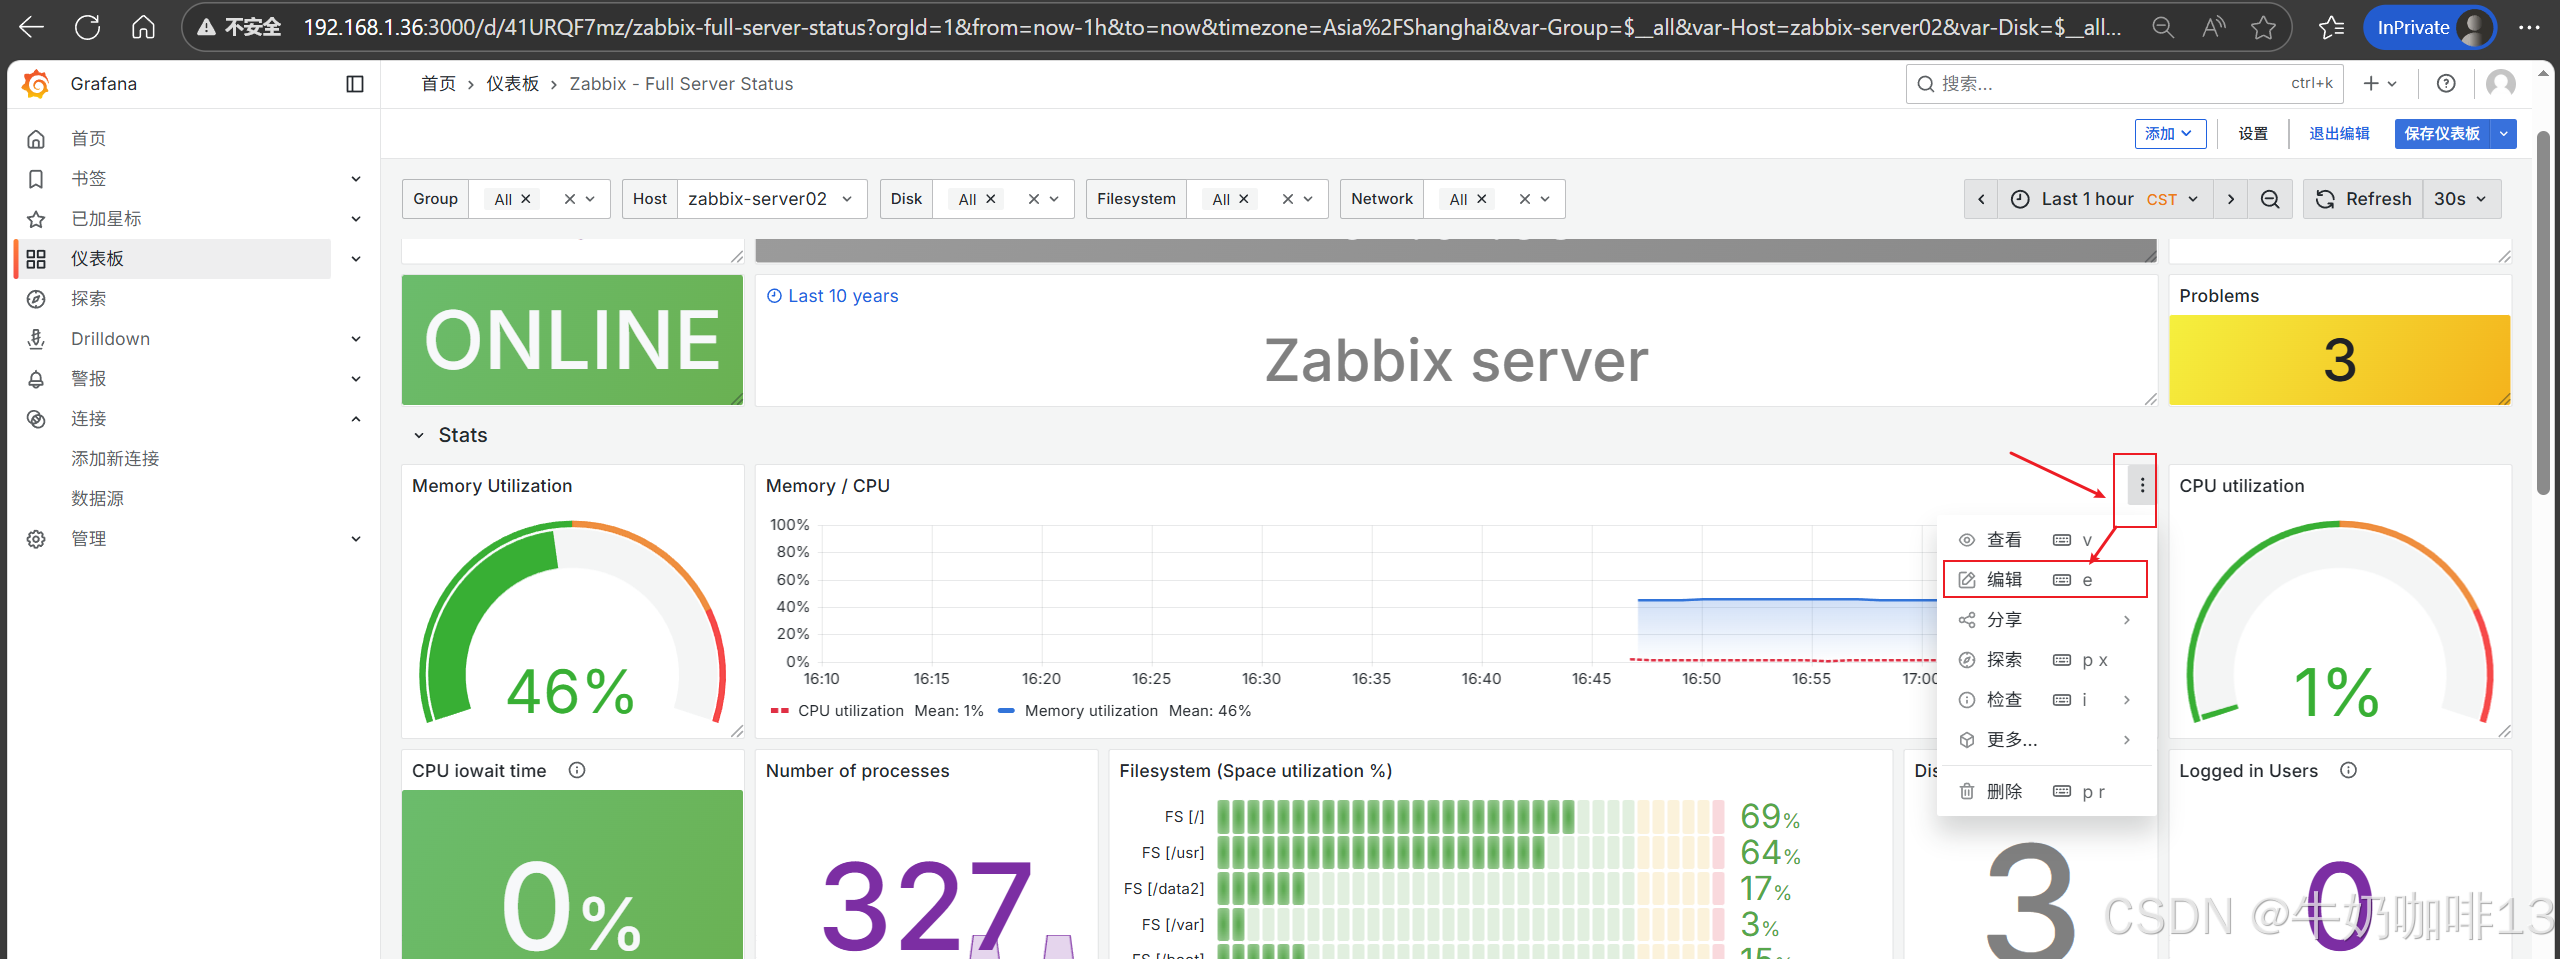Expand the Group variable dropdown arrow
The height and width of the screenshot is (959, 2560).
point(591,199)
